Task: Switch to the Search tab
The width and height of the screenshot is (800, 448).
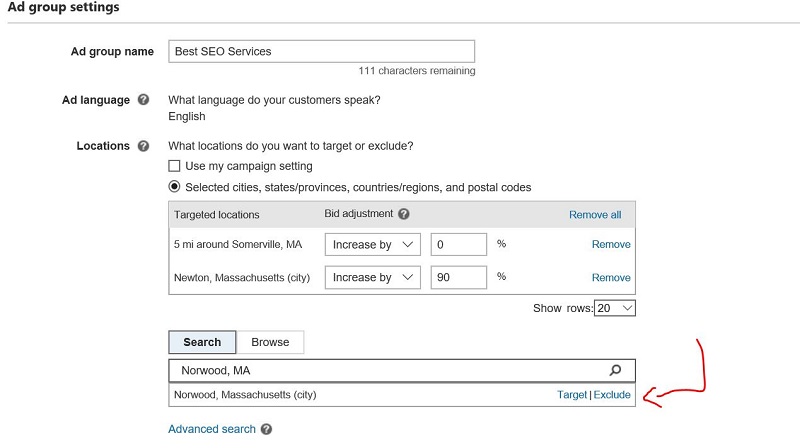Action: click(x=202, y=342)
